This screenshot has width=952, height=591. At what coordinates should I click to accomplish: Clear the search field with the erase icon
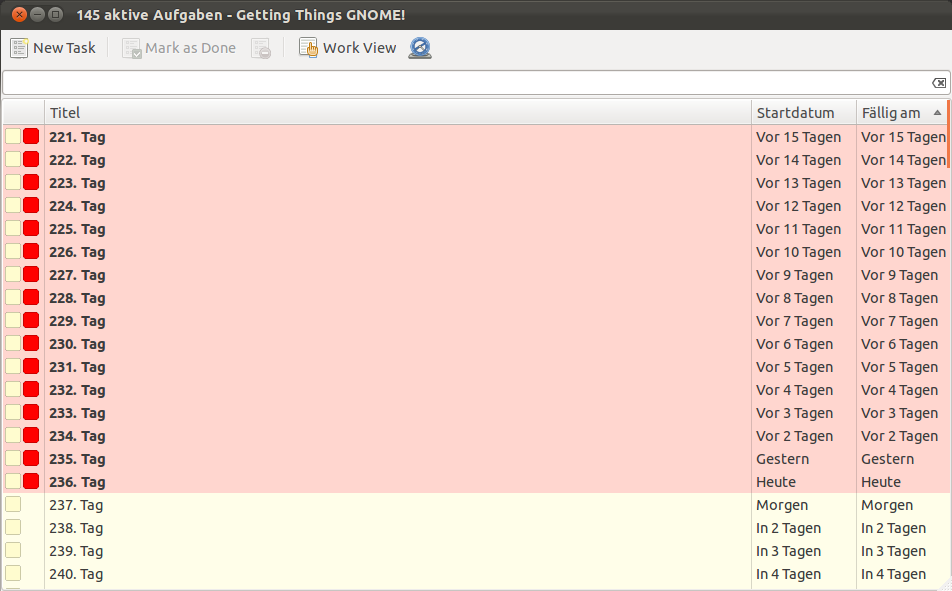[939, 83]
